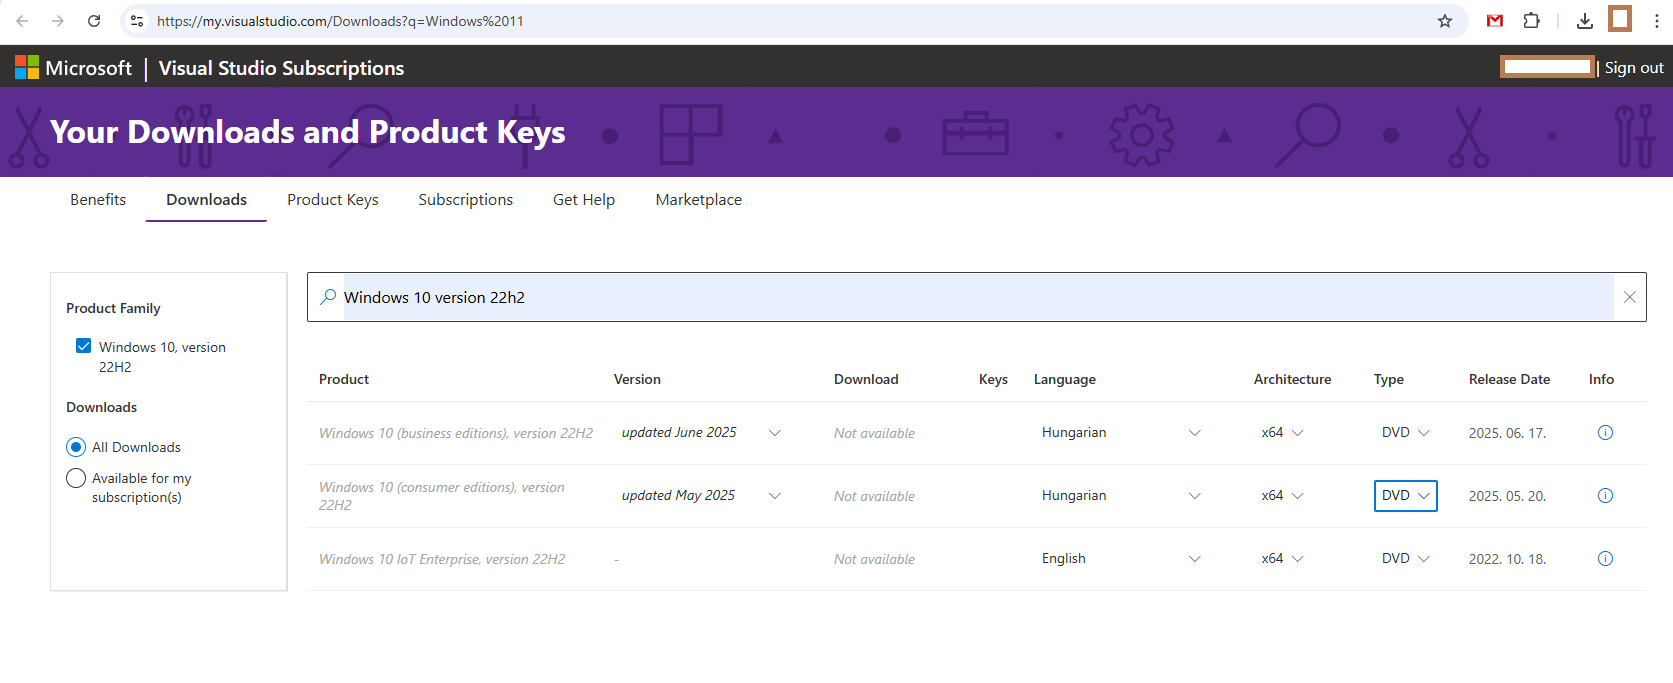This screenshot has width=1673, height=683.
Task: Open the highlighted DVD type dropdown for consumer editions
Action: 1405,496
